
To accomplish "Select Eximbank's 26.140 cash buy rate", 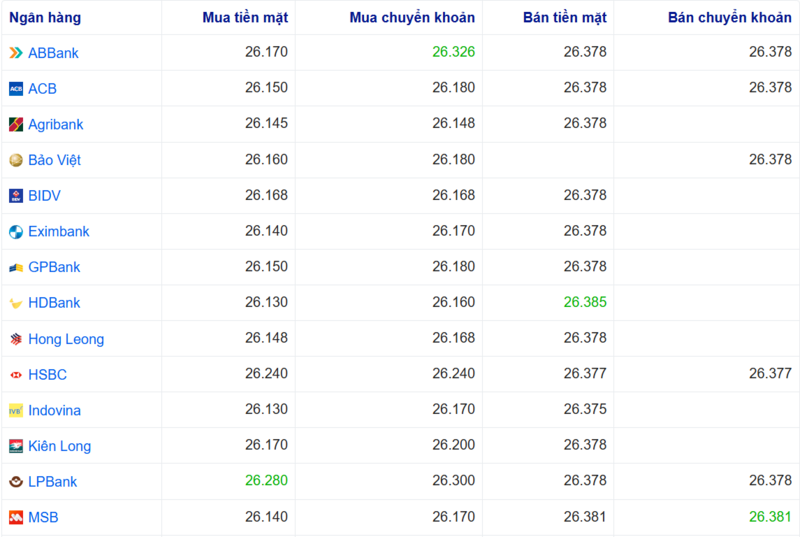I will 266,231.
